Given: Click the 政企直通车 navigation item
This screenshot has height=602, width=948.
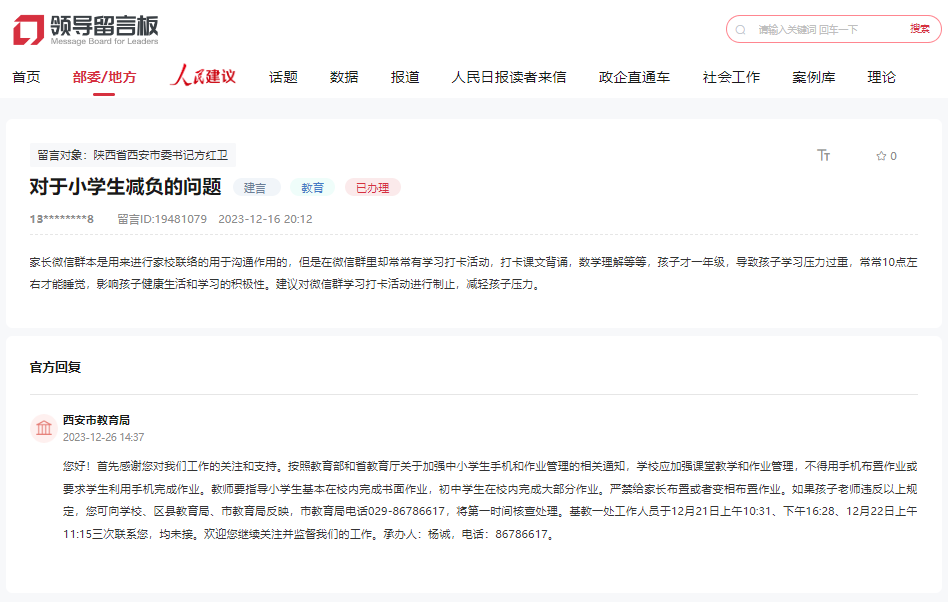Looking at the screenshot, I should click(634, 75).
